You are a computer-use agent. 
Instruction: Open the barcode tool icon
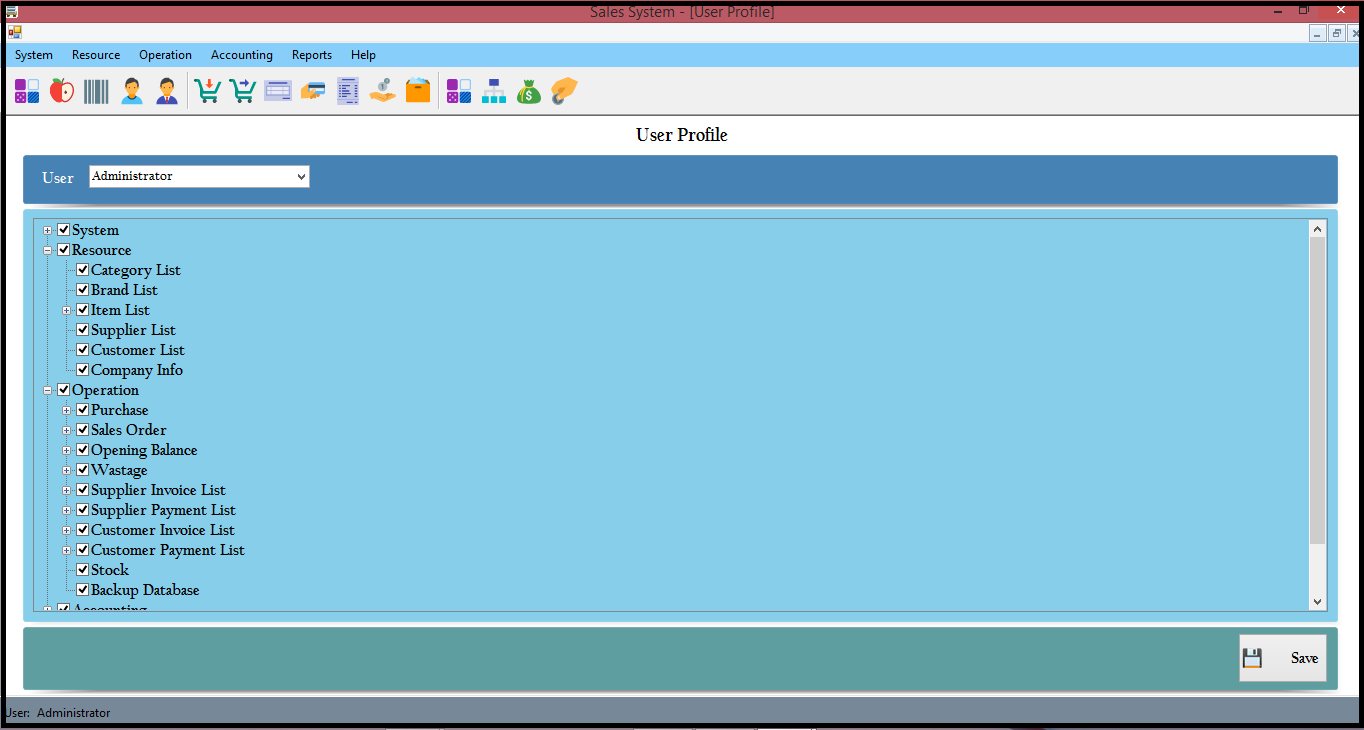tap(96, 92)
